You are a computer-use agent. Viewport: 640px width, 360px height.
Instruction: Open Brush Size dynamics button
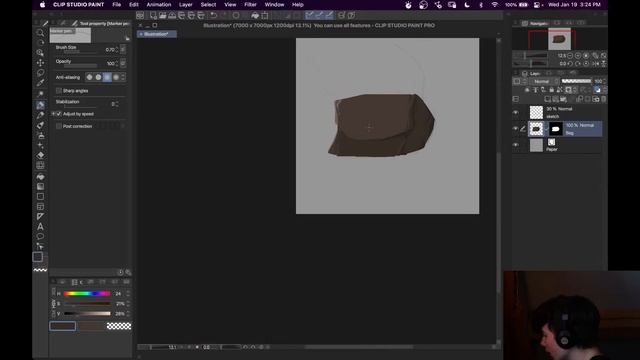click(x=123, y=49)
